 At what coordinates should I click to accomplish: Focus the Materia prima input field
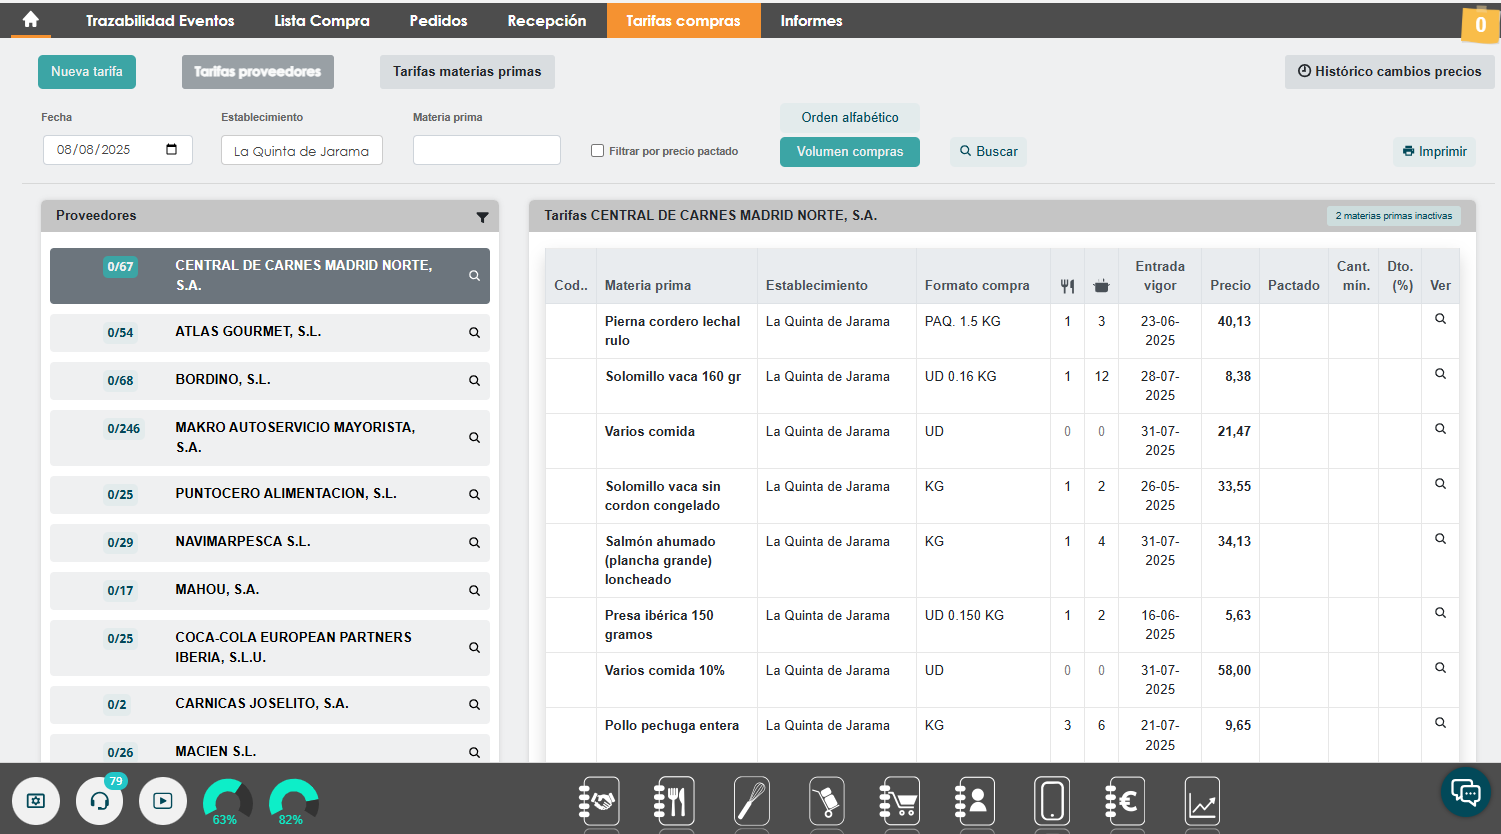point(487,150)
